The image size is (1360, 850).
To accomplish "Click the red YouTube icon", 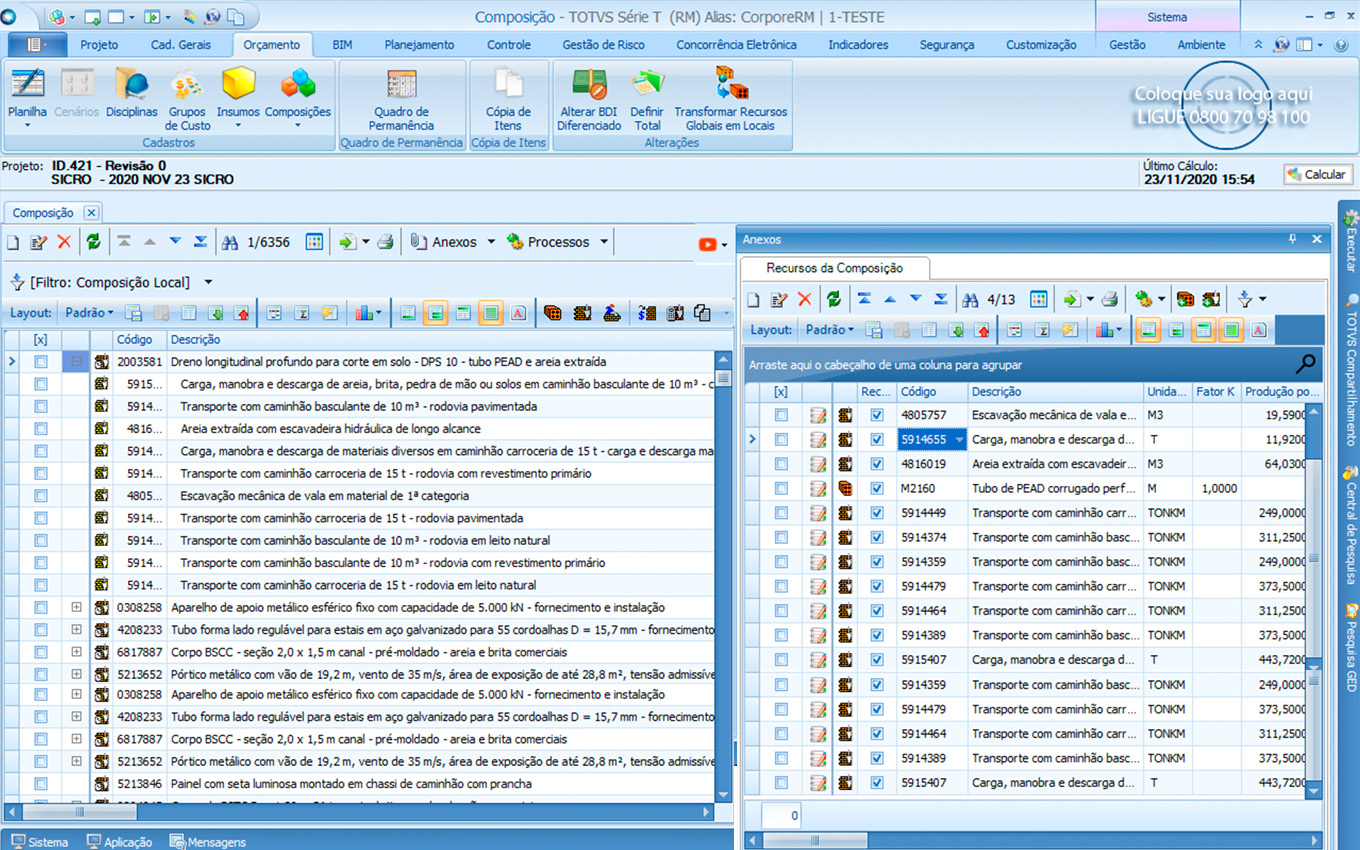I will point(707,243).
